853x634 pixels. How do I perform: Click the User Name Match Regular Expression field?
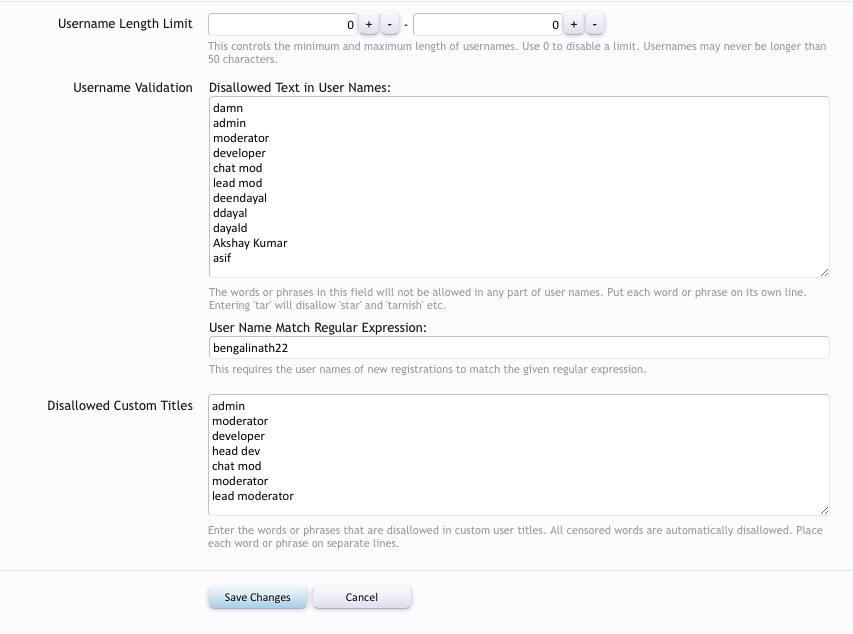tap(519, 348)
